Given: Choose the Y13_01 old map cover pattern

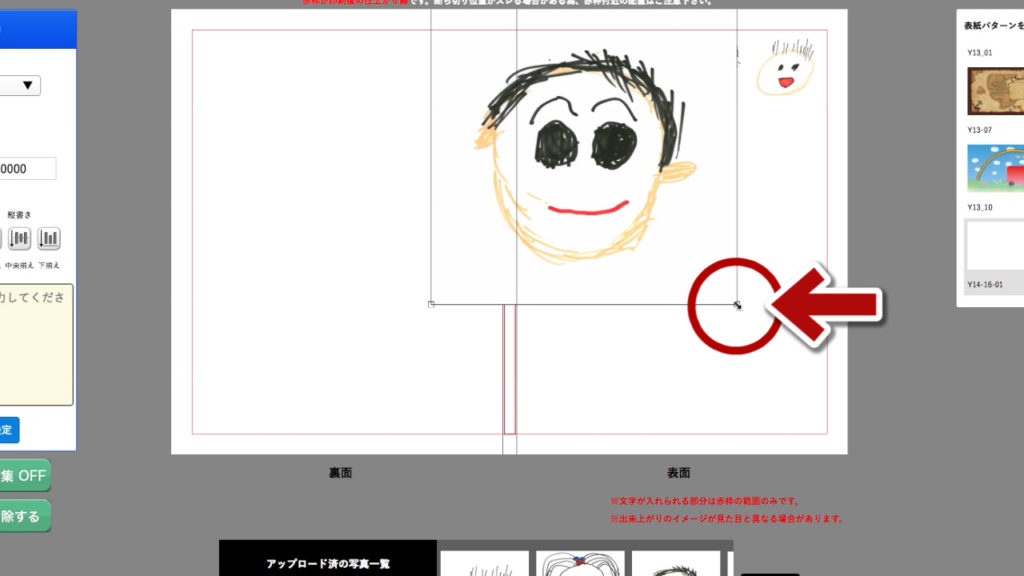Looking at the screenshot, I should click(x=995, y=91).
